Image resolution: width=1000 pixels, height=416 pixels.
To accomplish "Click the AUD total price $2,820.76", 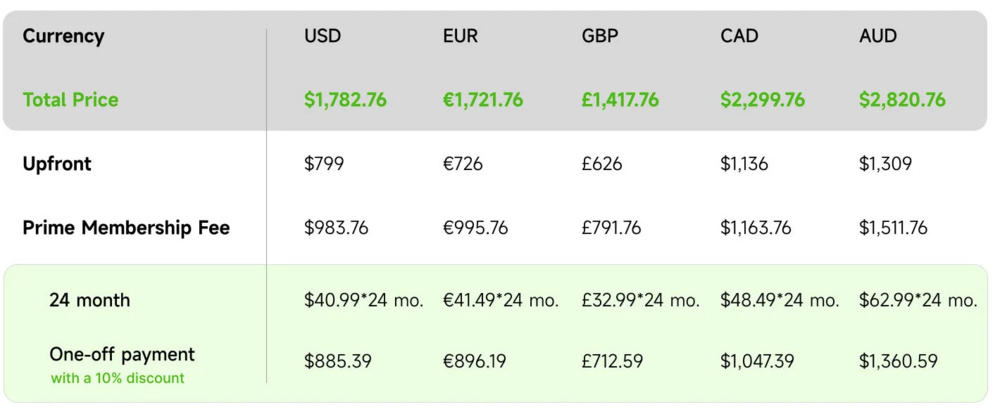I will pyautogui.click(x=902, y=100).
